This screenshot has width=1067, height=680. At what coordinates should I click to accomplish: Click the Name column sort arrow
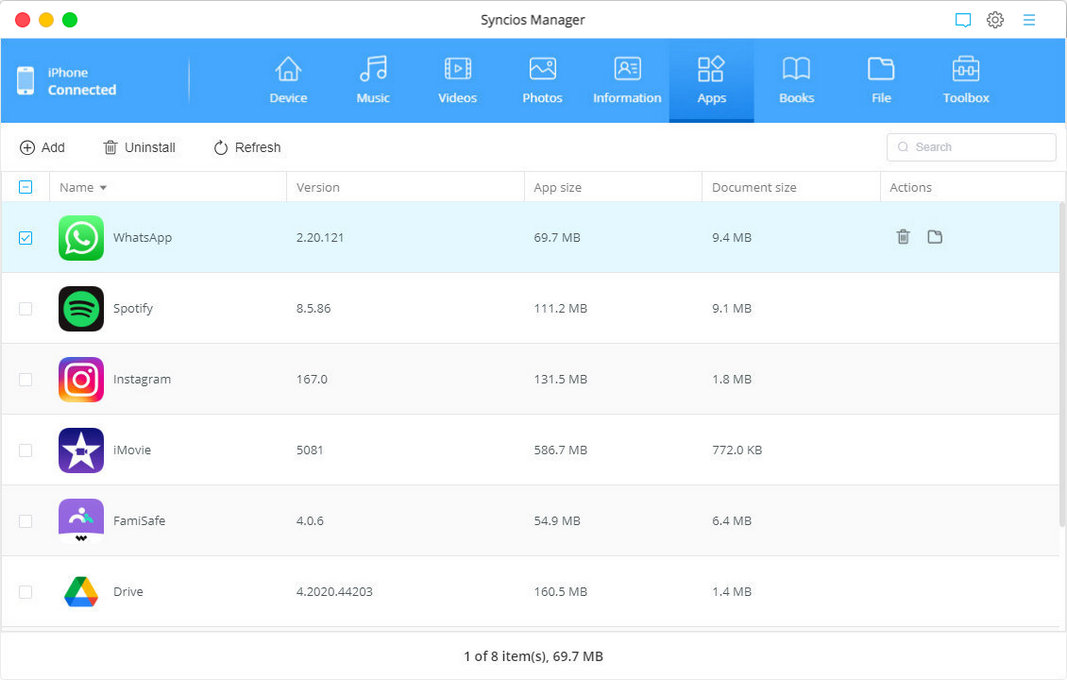point(103,188)
